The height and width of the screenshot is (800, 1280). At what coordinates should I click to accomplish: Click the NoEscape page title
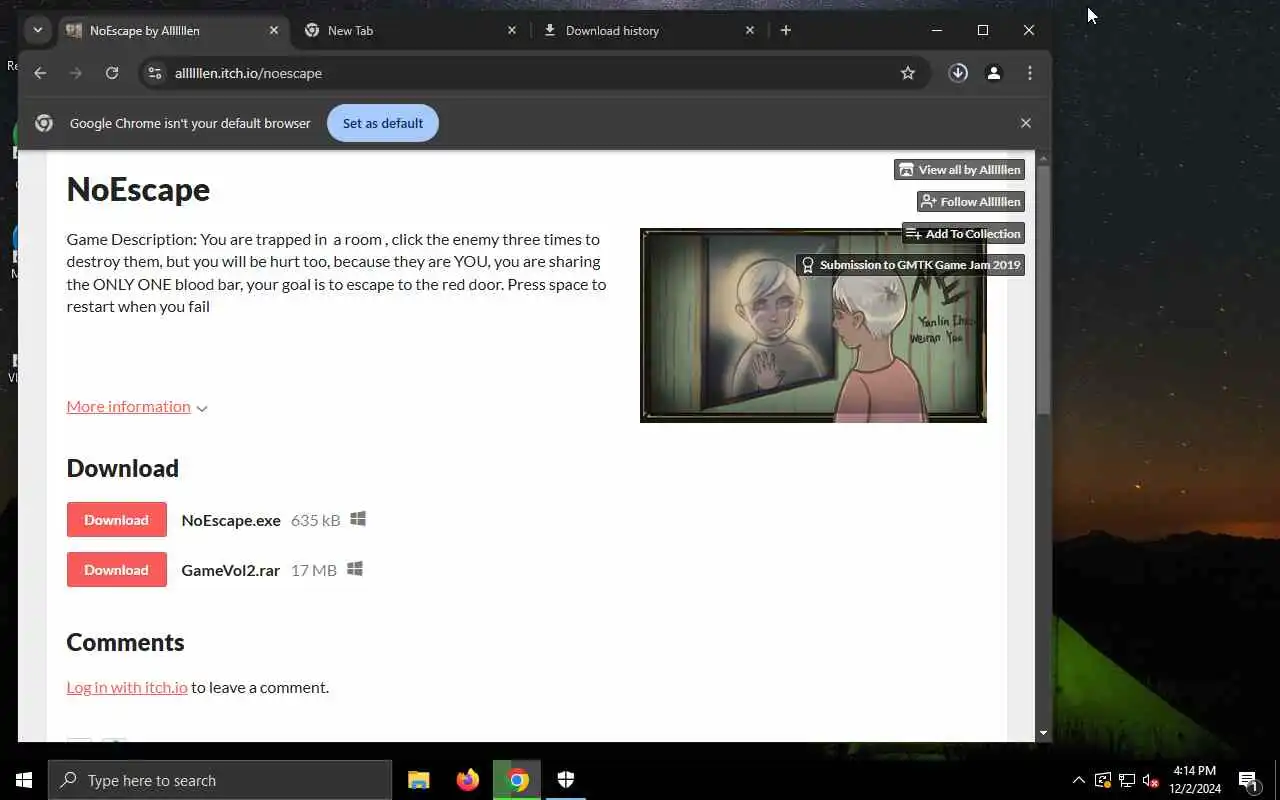138,189
